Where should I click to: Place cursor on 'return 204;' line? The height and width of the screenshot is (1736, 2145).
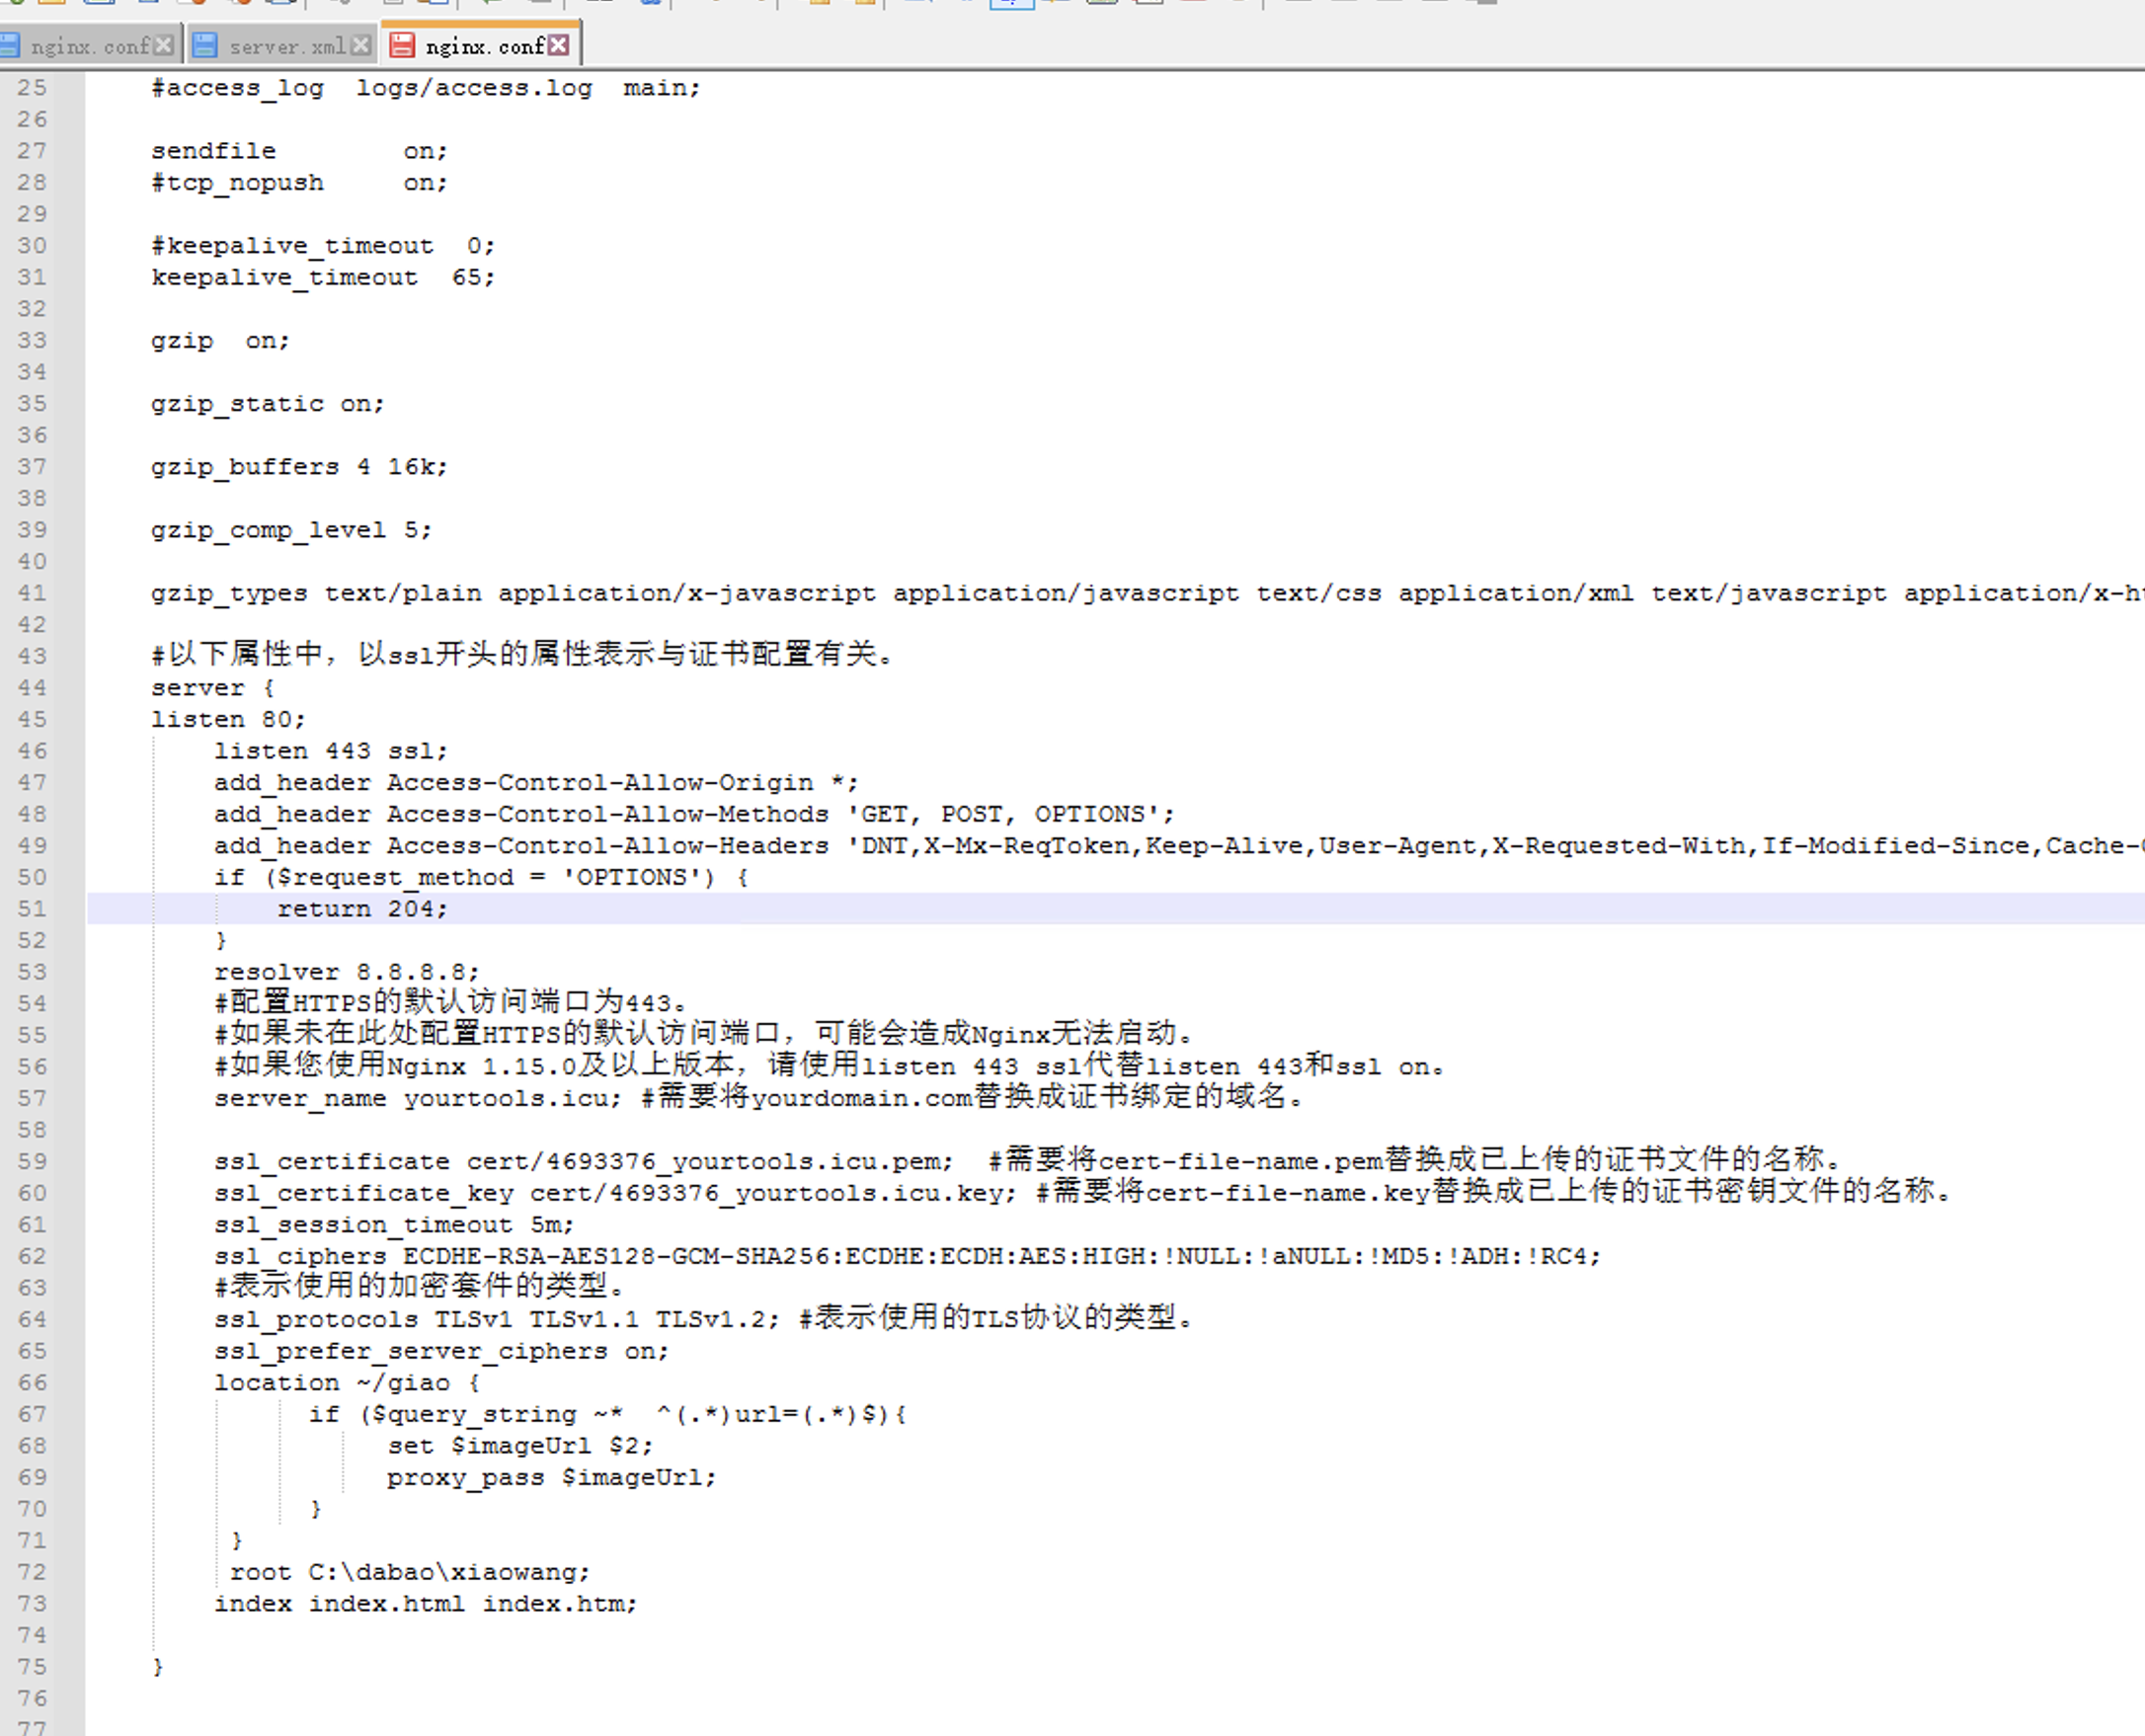pos(362,909)
